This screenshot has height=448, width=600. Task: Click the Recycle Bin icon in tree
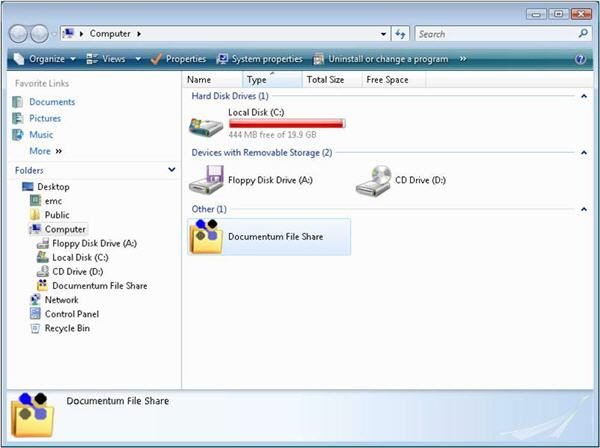pos(35,328)
